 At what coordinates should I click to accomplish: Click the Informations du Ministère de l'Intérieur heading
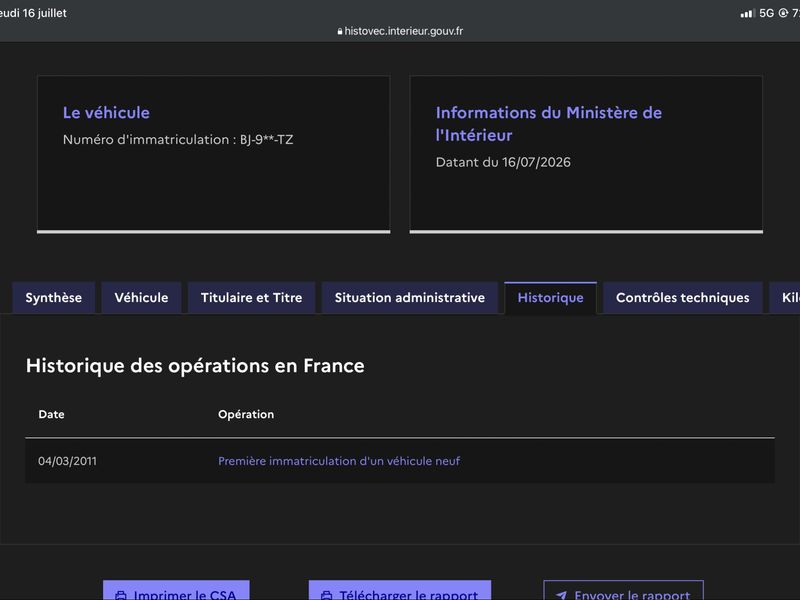pyautogui.click(x=548, y=124)
